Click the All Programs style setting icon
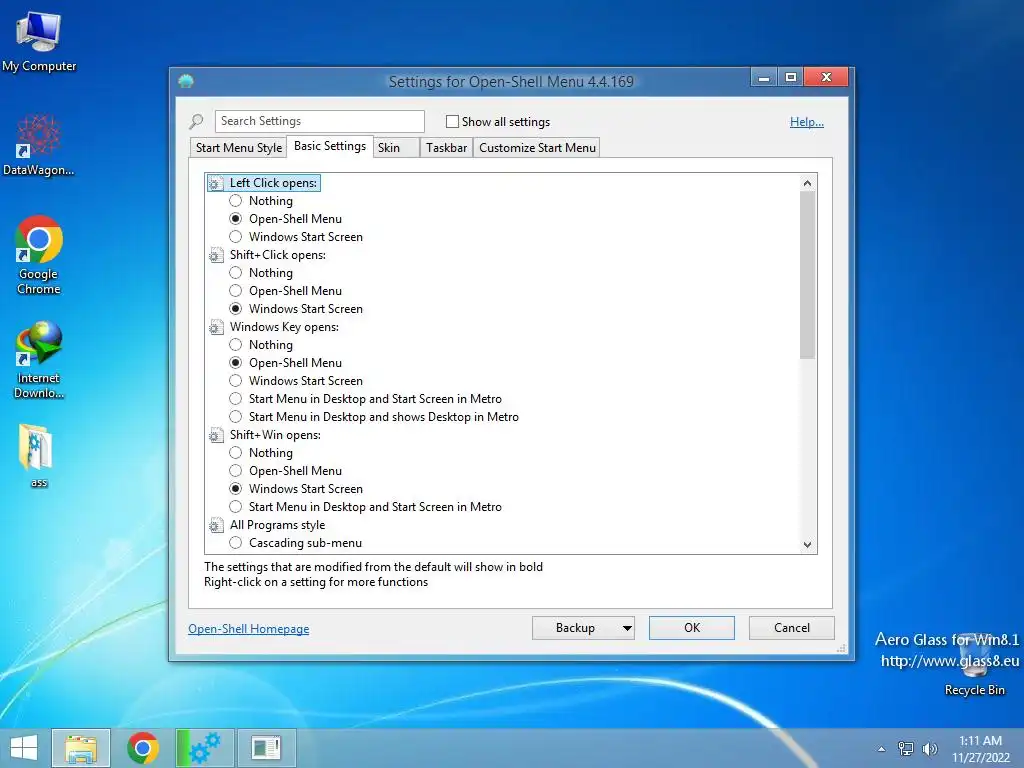 pyautogui.click(x=216, y=525)
